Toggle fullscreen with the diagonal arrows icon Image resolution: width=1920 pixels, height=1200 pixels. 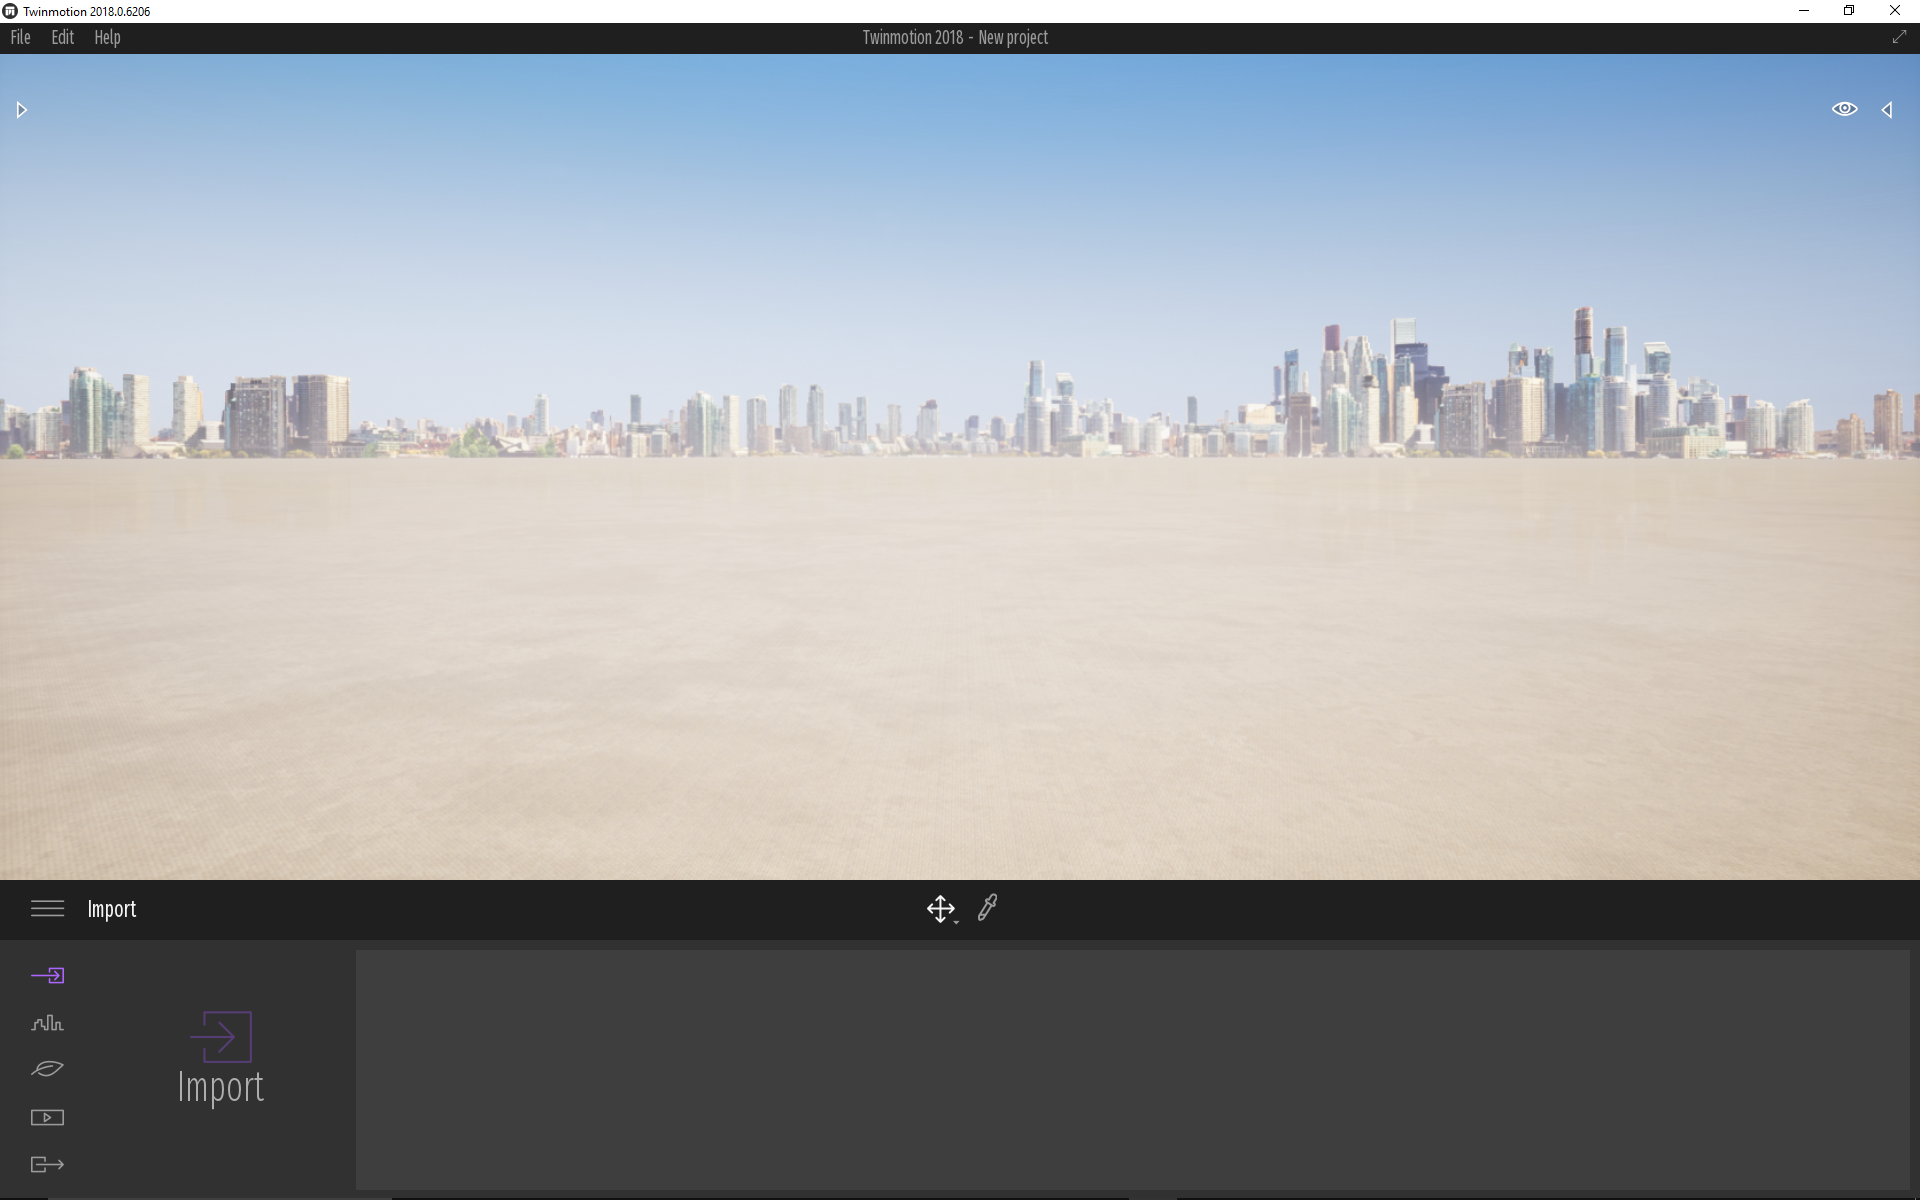(1899, 37)
